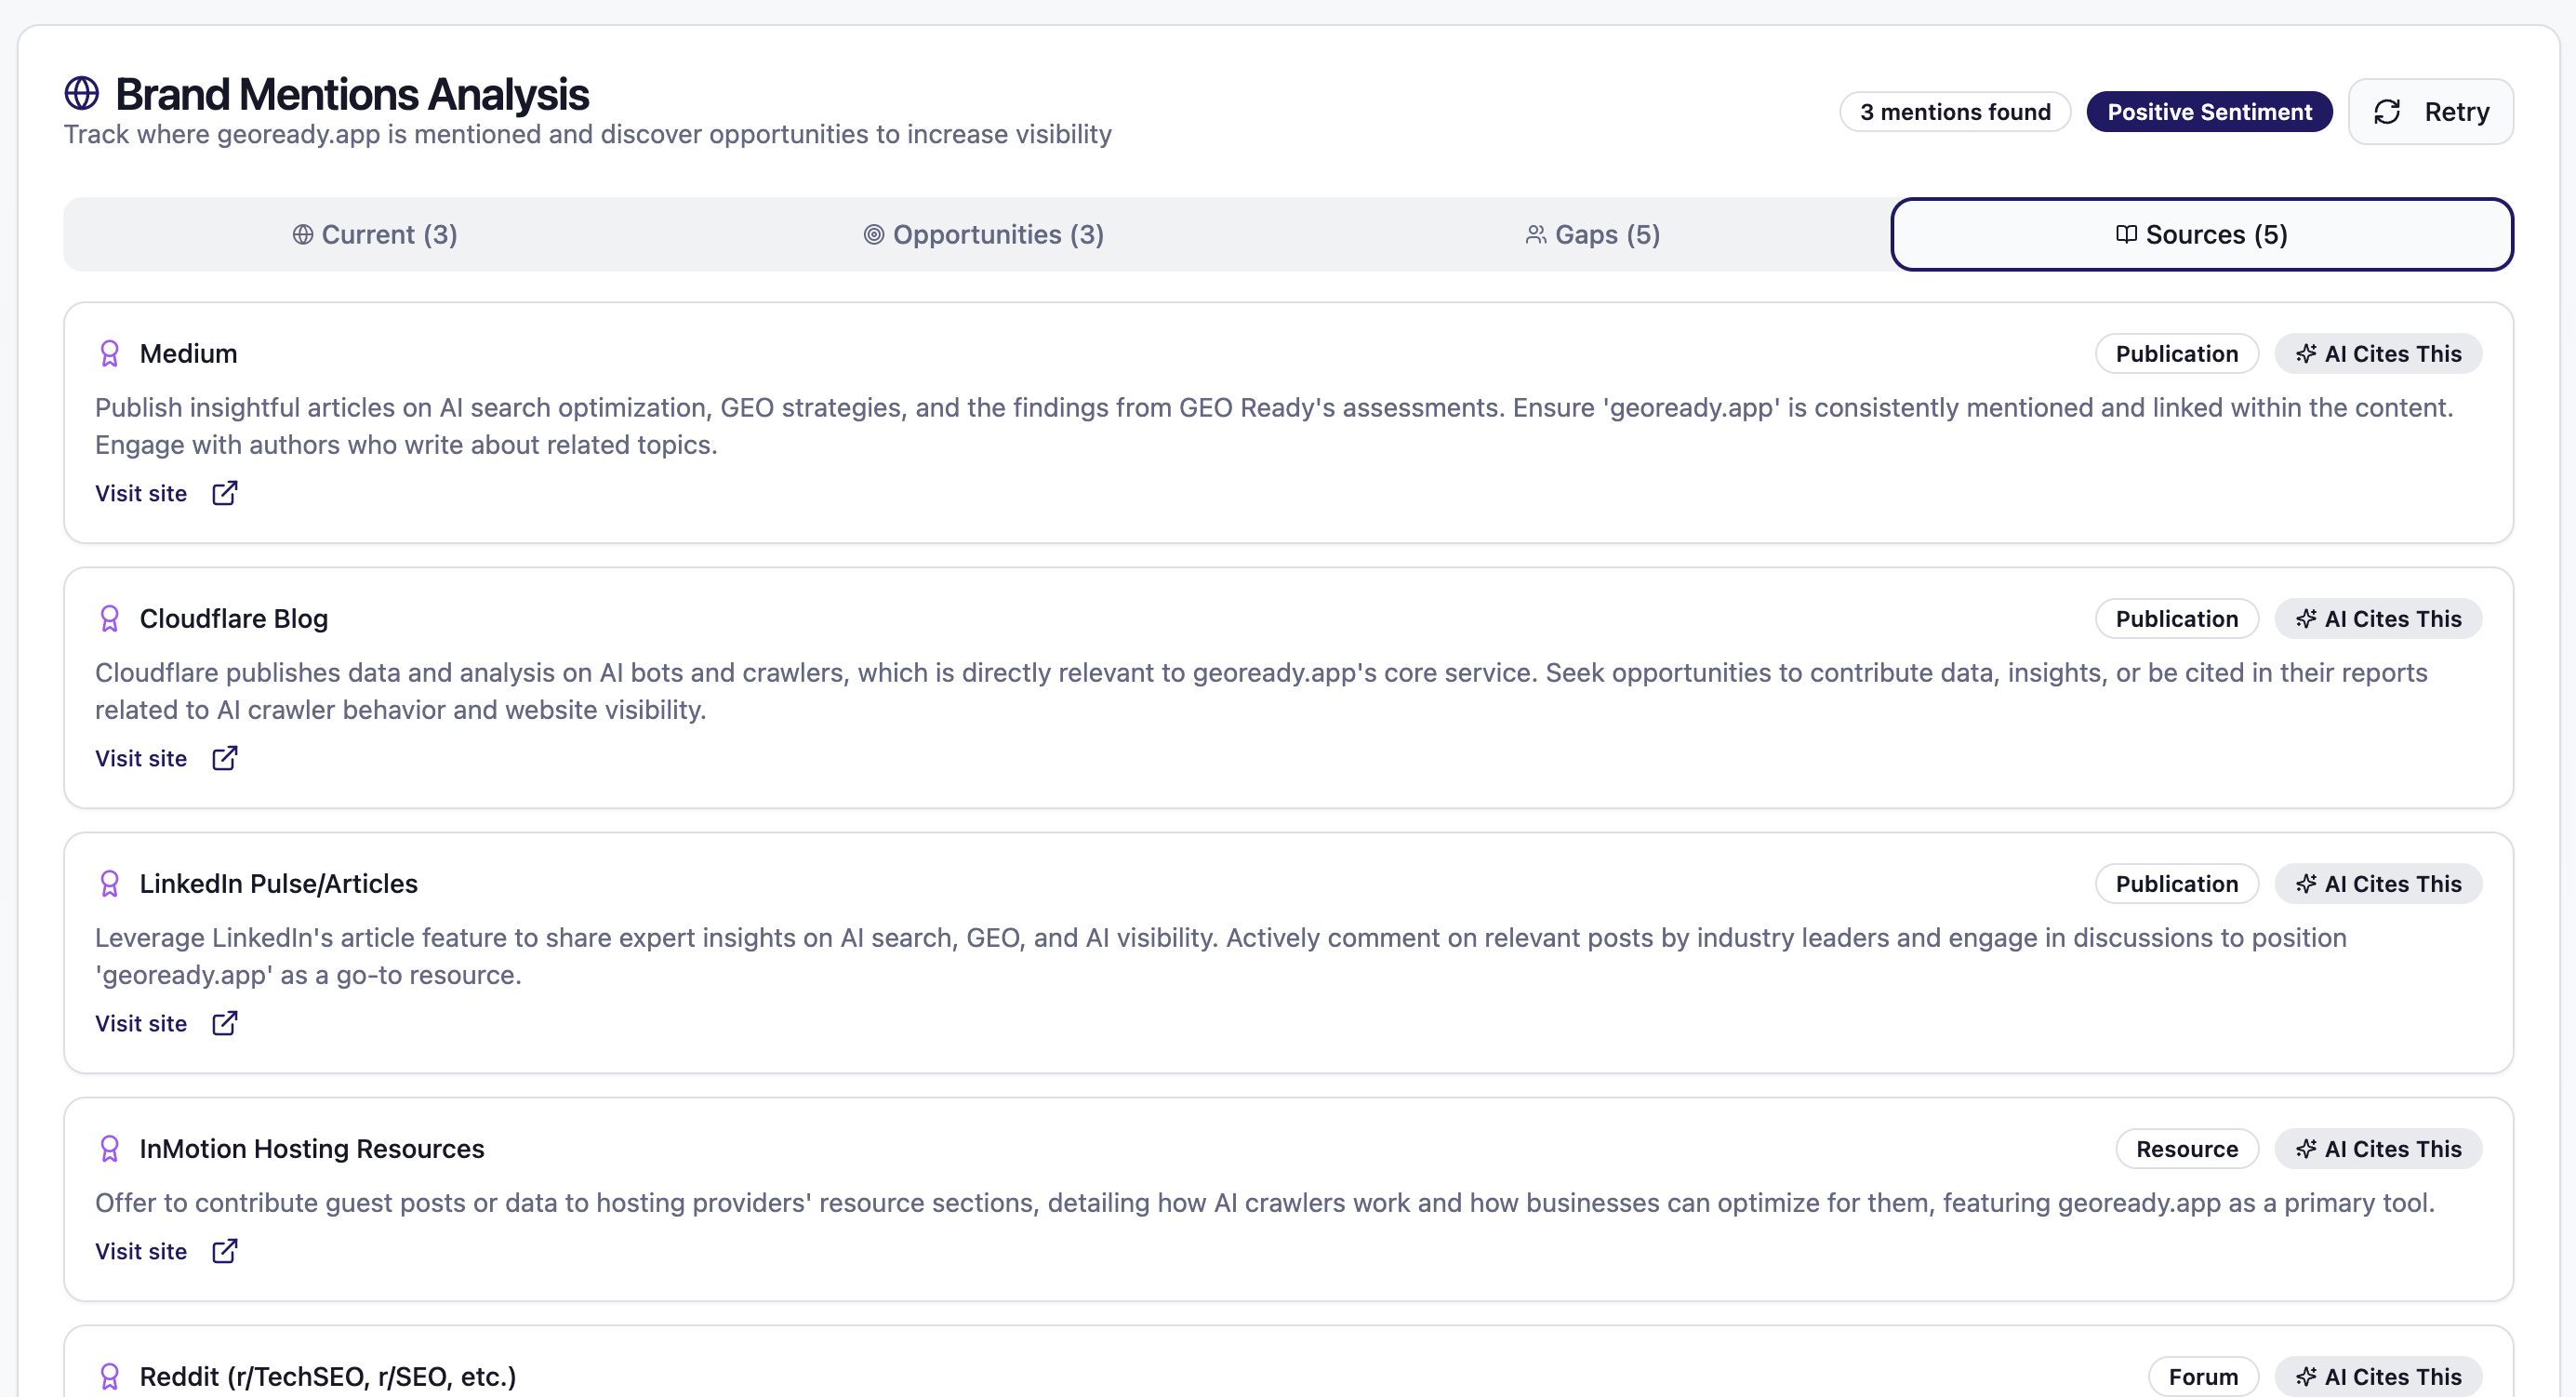Screen dimensions: 2576x1397
Task: Click the refresh icon on the Retry button
Action: 2388,111
